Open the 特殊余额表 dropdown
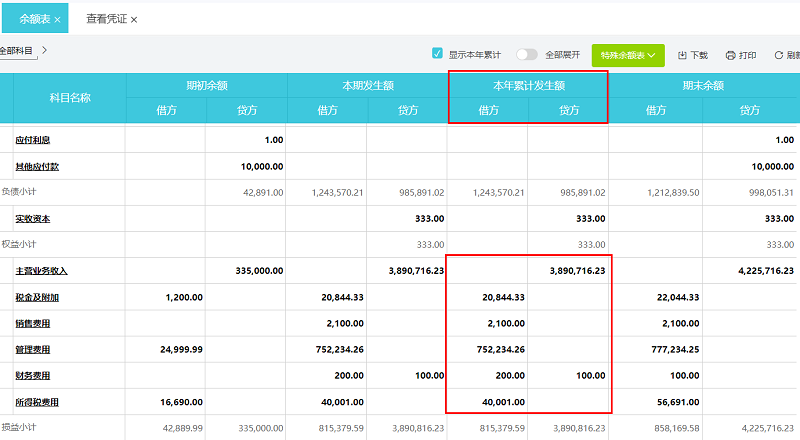Viewport: 800px width, 440px height. [628, 55]
